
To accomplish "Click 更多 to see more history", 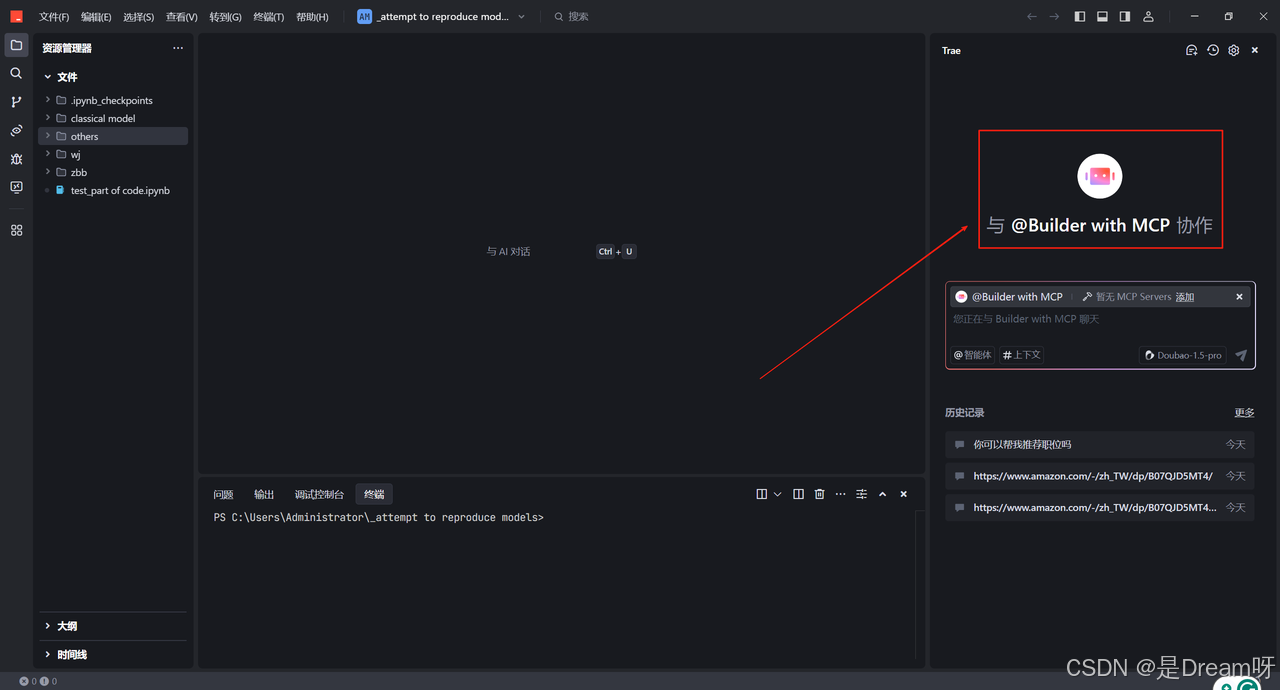I will click(1244, 413).
